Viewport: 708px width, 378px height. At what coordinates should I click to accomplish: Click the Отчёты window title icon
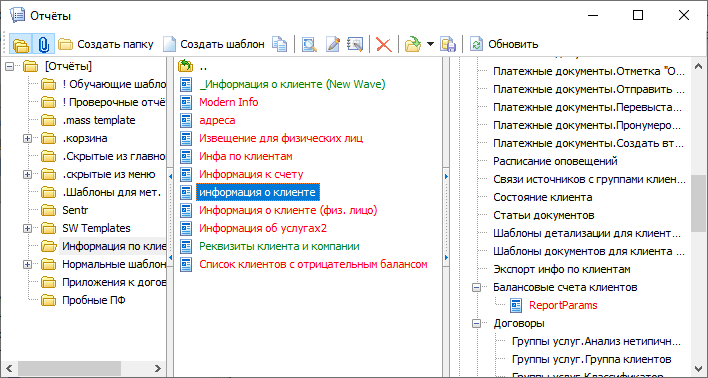[17, 16]
